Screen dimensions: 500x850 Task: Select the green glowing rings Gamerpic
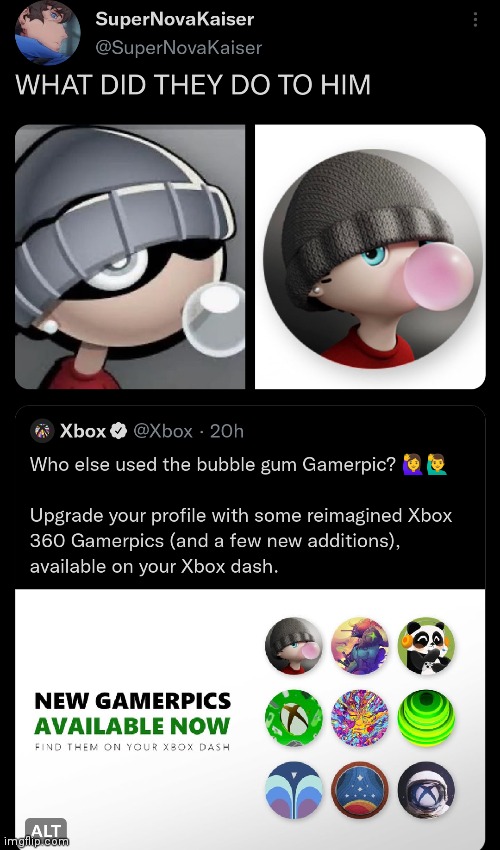coord(426,718)
